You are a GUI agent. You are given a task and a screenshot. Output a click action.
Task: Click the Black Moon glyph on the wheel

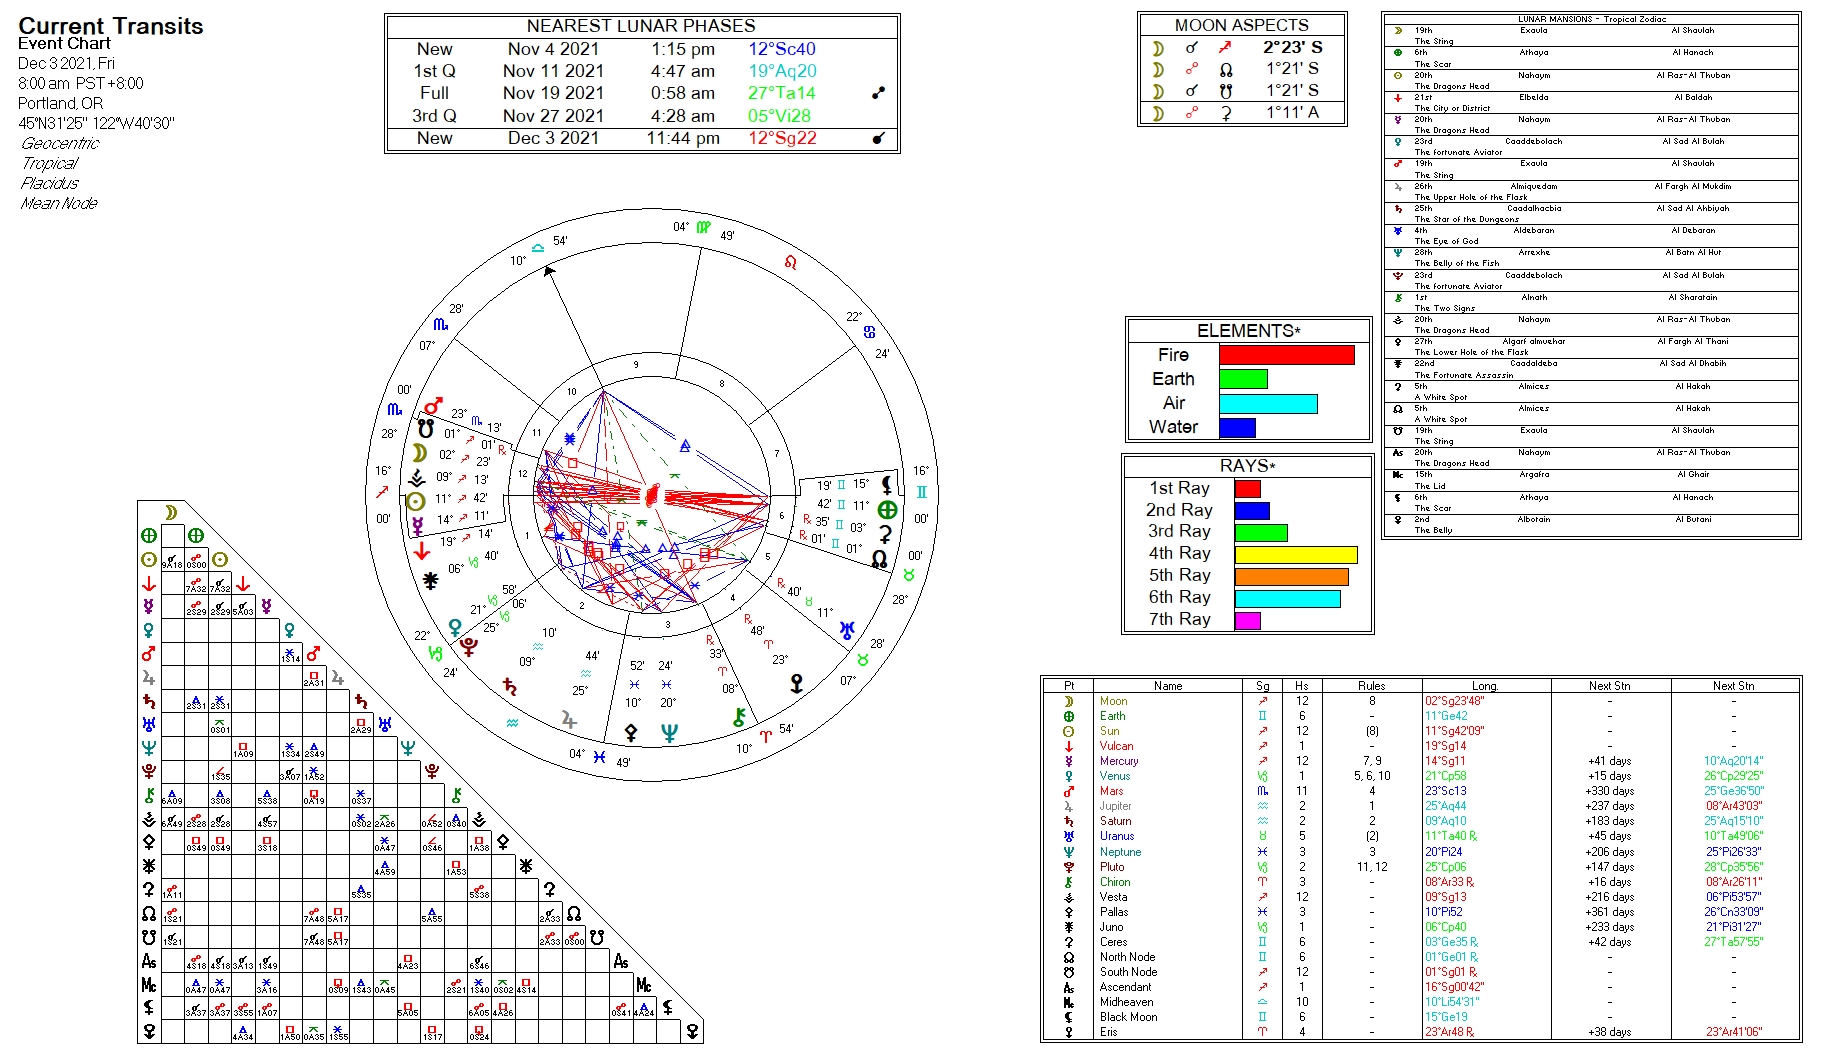pos(886,484)
